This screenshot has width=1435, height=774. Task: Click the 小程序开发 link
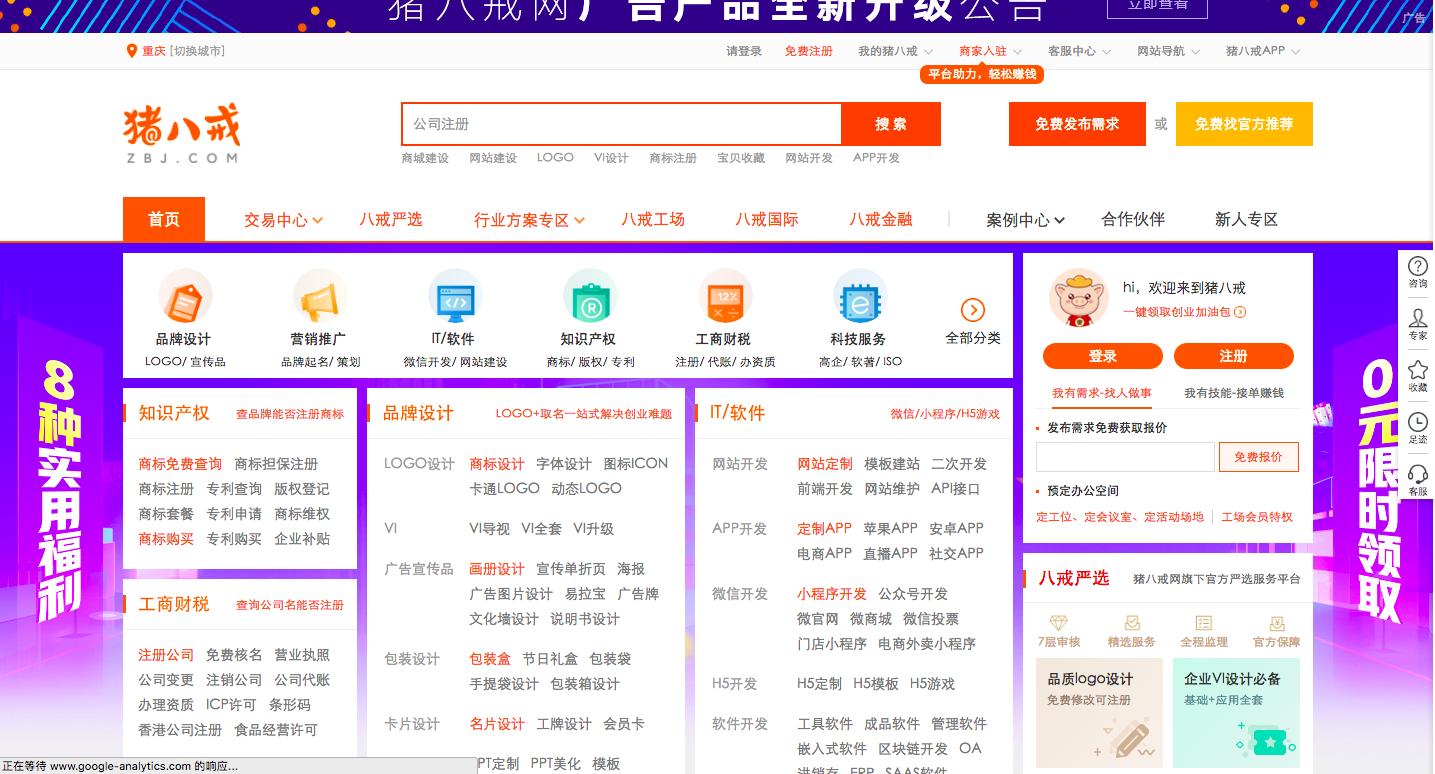coord(832,594)
